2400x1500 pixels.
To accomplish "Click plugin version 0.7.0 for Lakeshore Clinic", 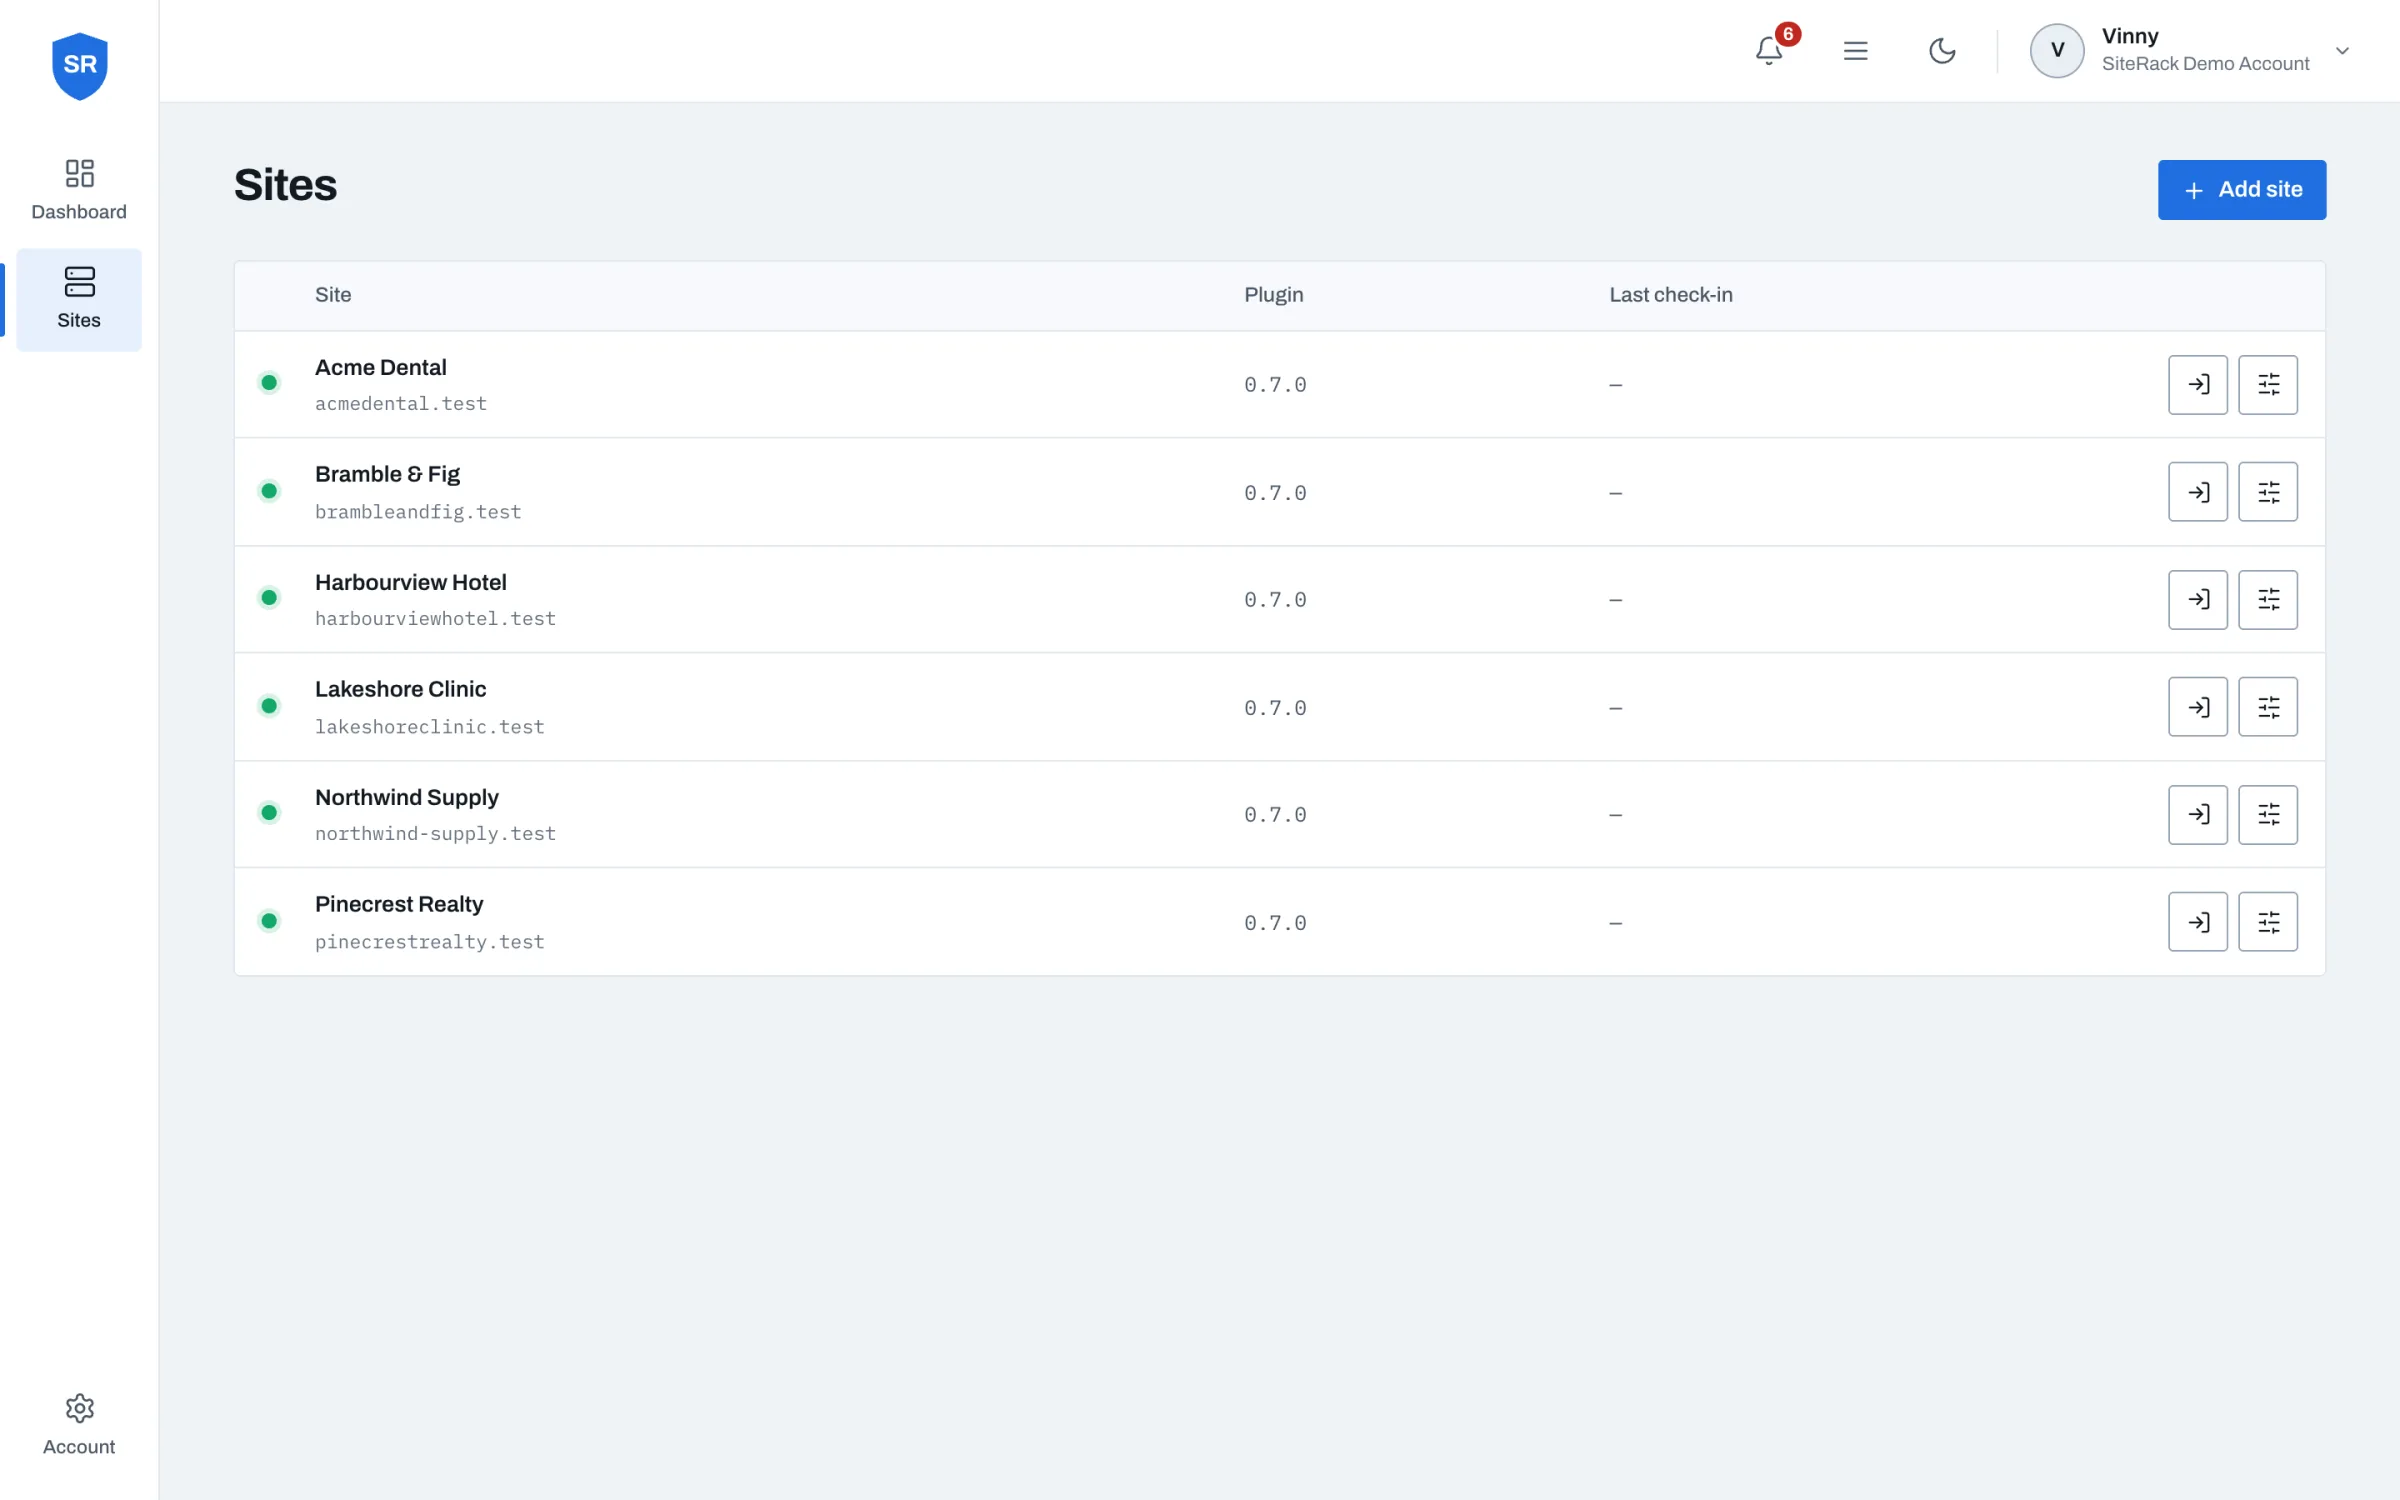I will [x=1275, y=708].
